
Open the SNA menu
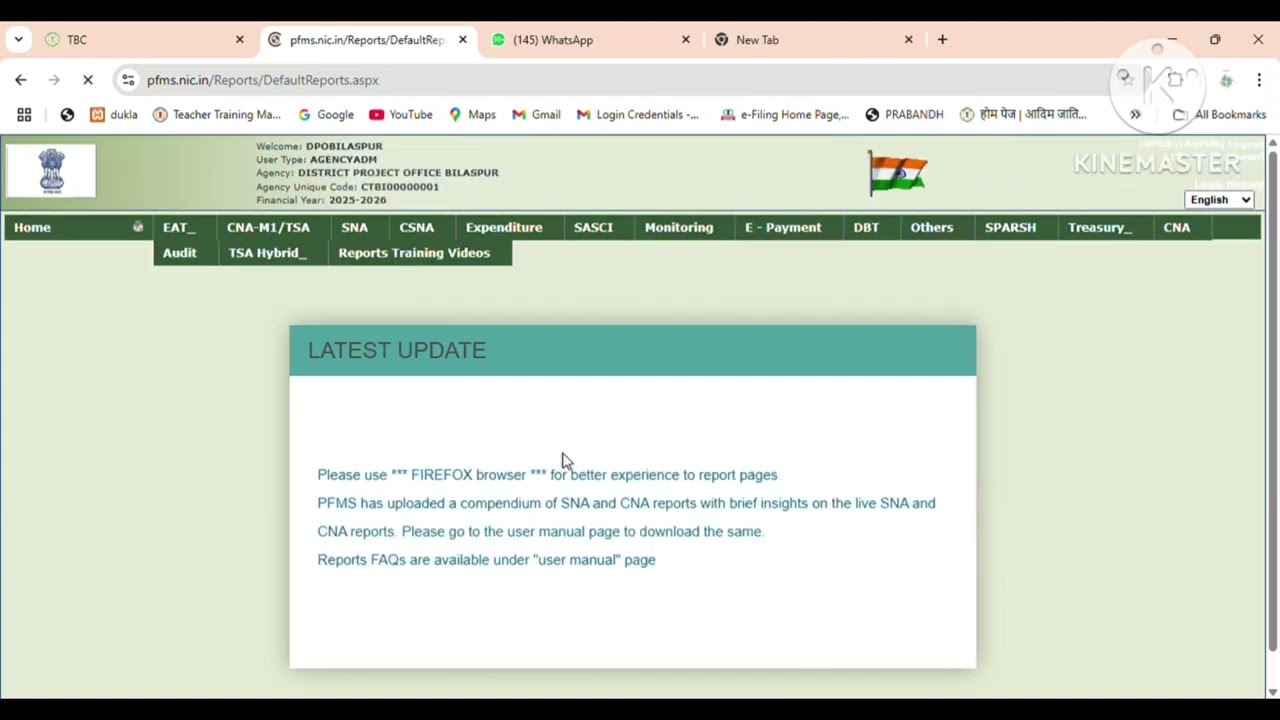pos(354,227)
